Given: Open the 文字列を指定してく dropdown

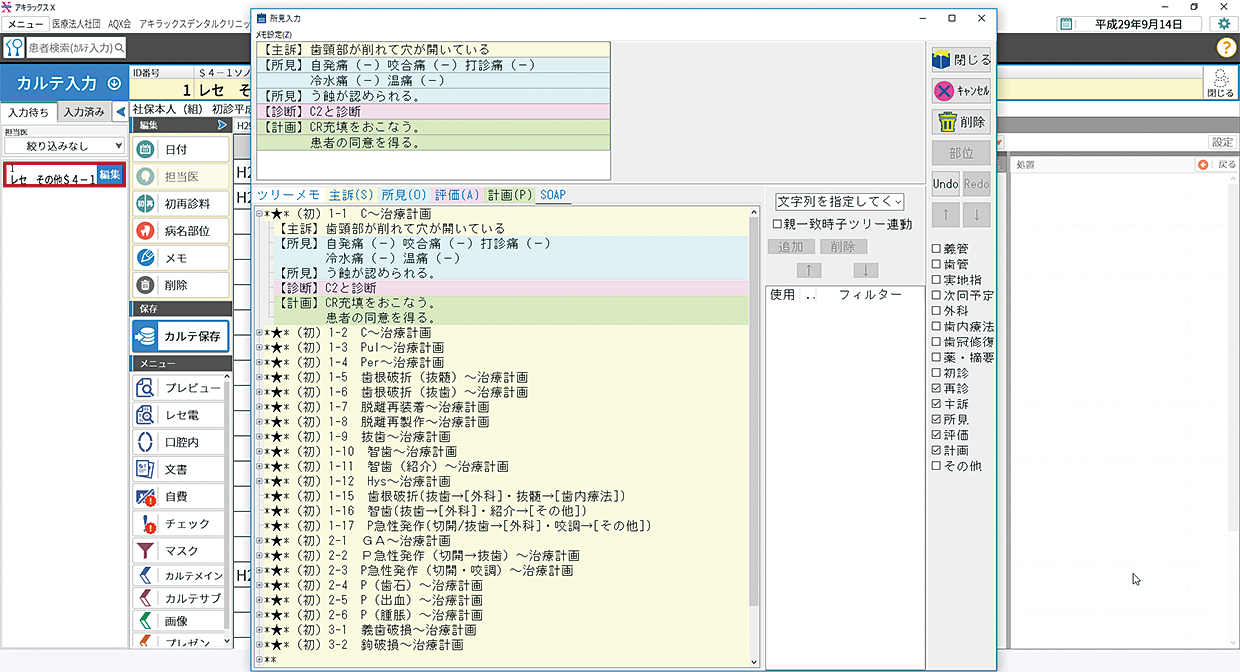Looking at the screenshot, I should click(839, 202).
